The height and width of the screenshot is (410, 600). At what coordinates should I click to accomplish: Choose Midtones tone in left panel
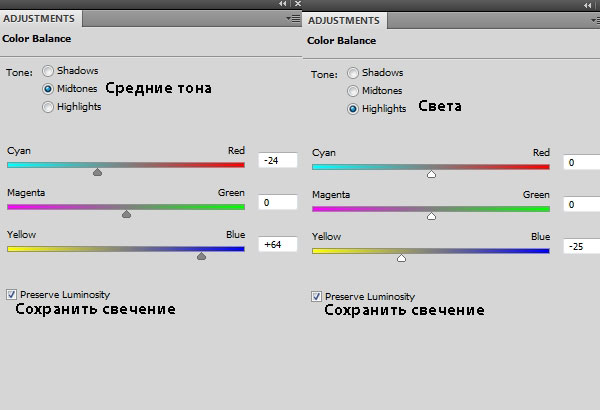48,89
